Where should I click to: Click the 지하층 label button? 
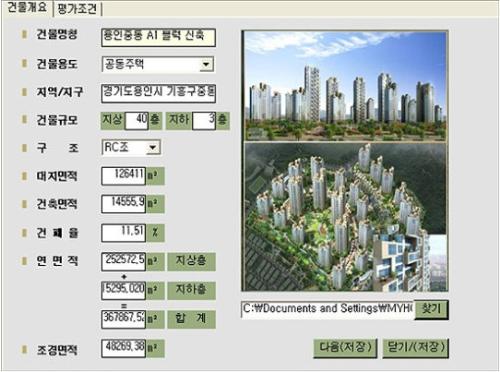(x=191, y=290)
